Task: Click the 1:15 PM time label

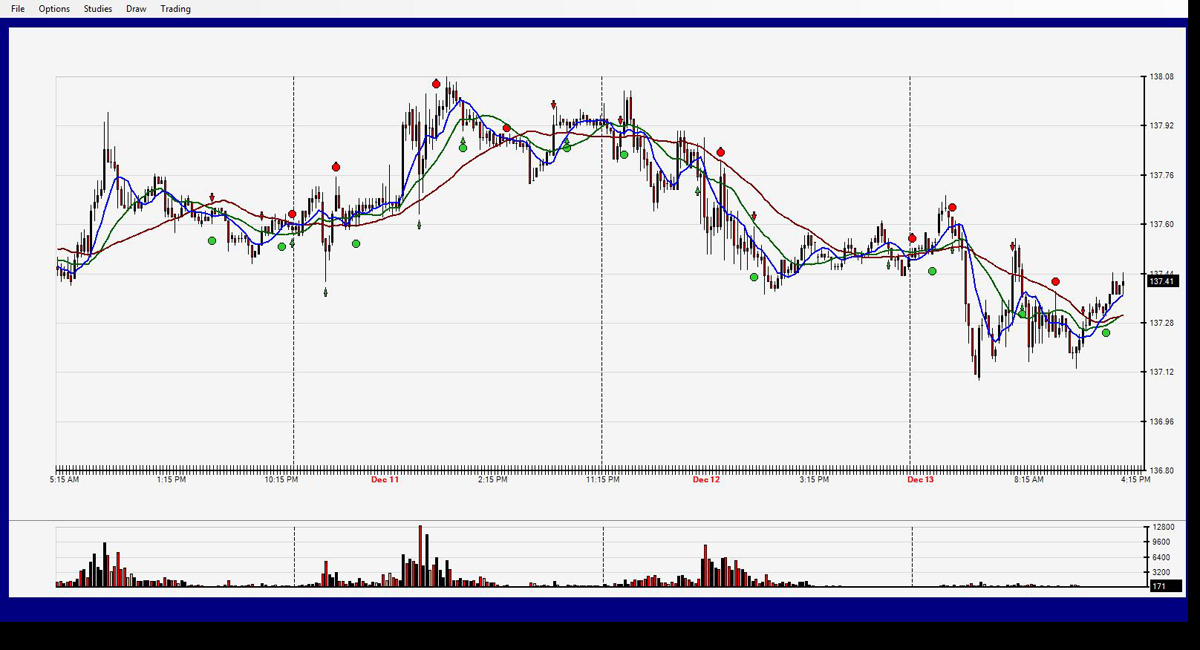Action: click(172, 480)
